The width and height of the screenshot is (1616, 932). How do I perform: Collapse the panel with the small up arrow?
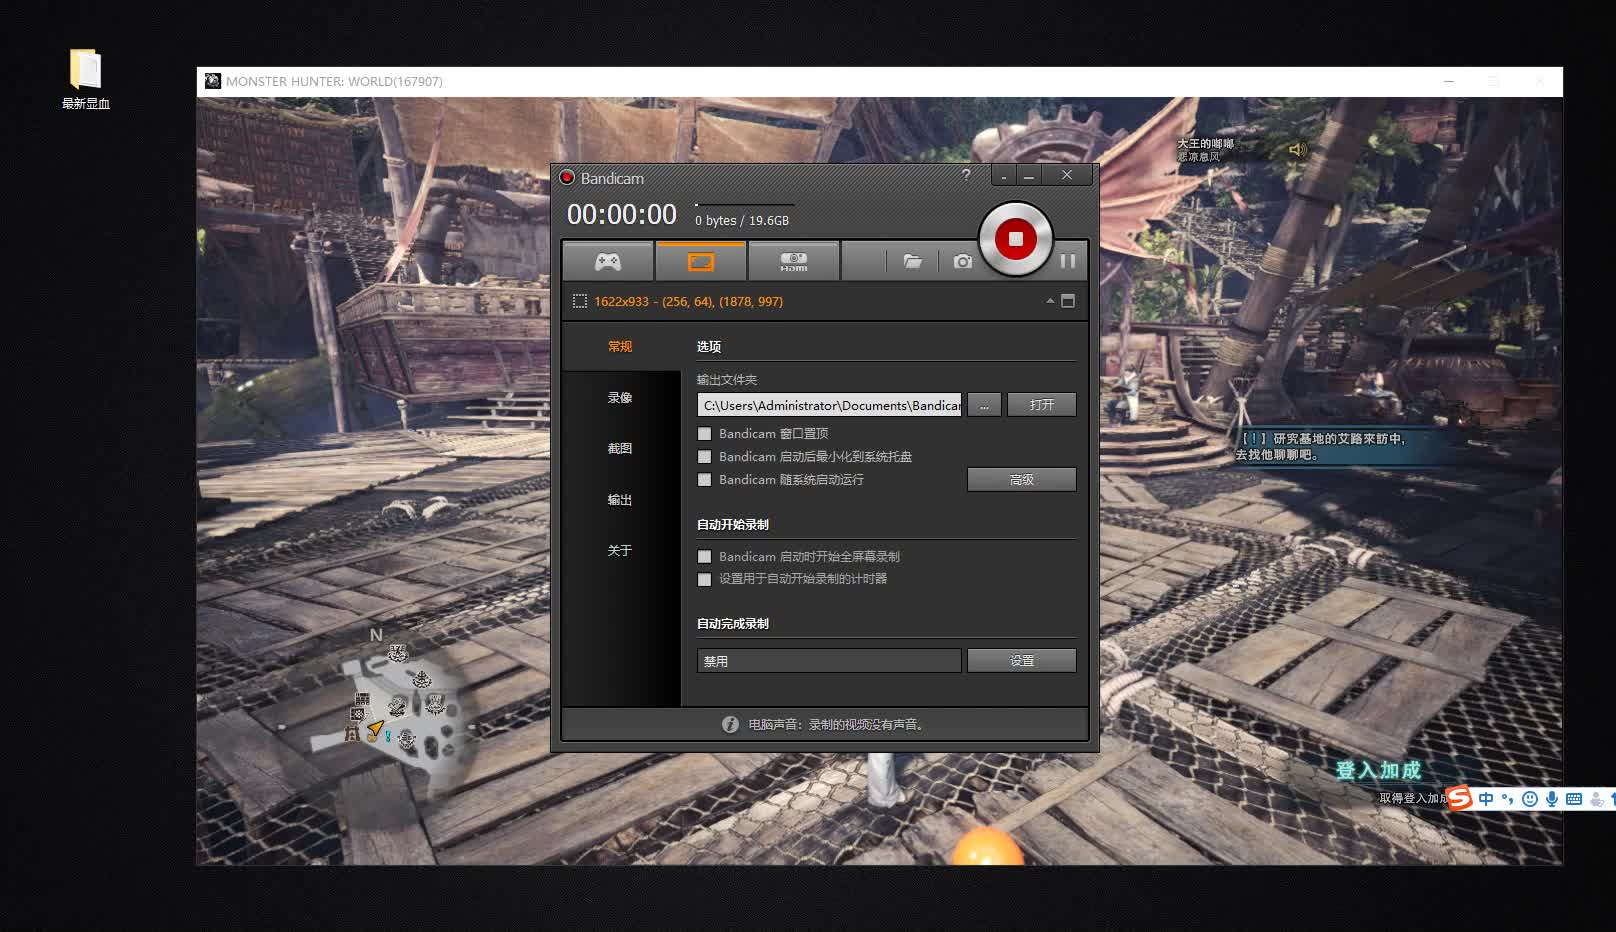point(1050,301)
